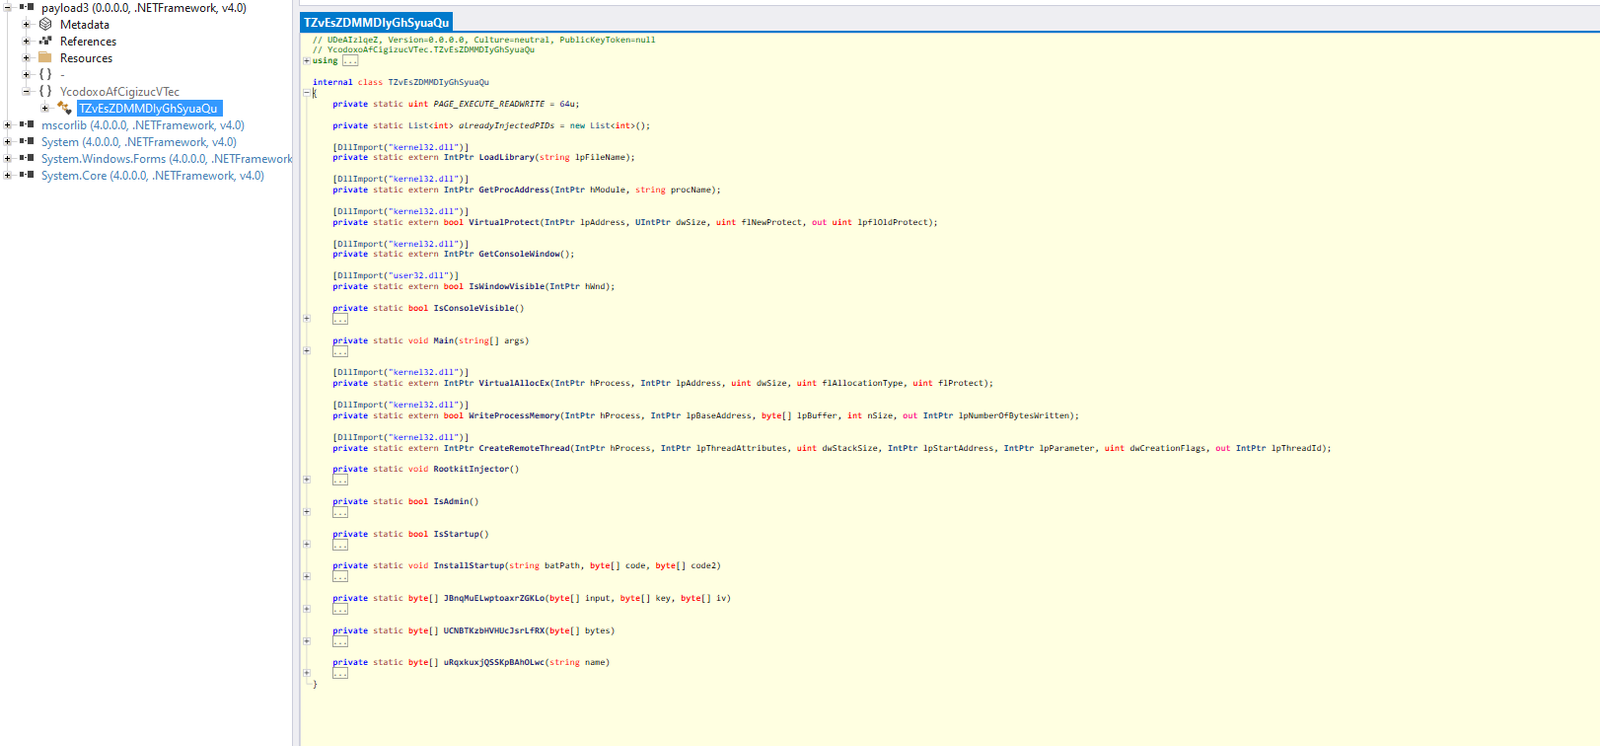Expand the mscorlib assembly node
This screenshot has height=746, width=1600.
pos(8,125)
